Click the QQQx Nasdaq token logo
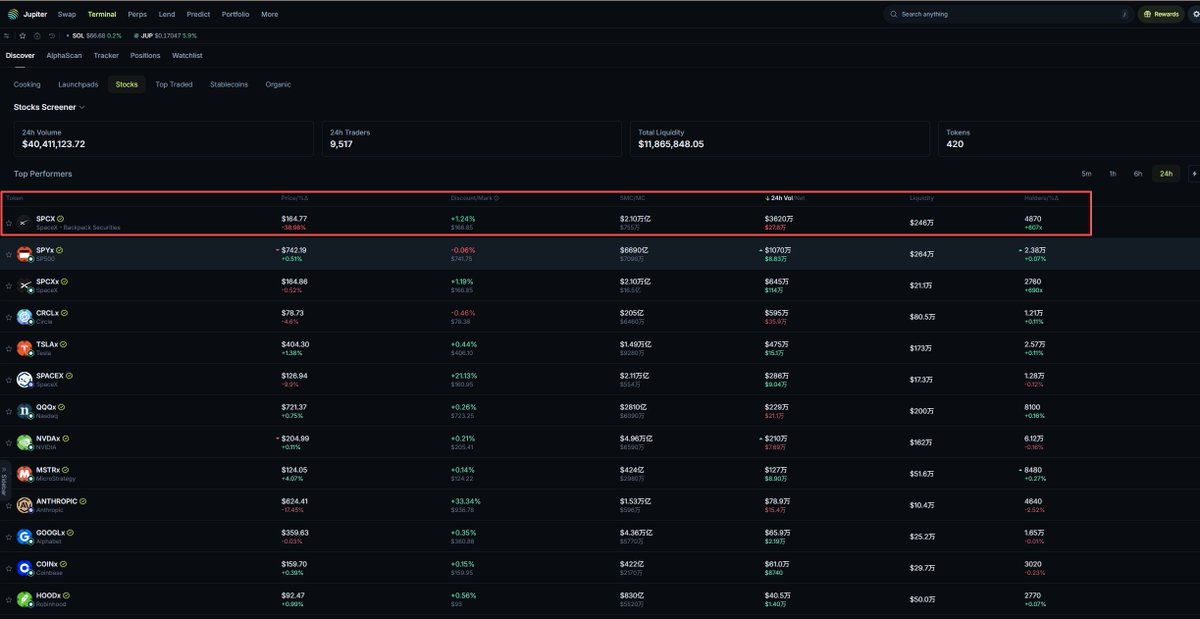The height and width of the screenshot is (619, 1200). tap(24, 410)
